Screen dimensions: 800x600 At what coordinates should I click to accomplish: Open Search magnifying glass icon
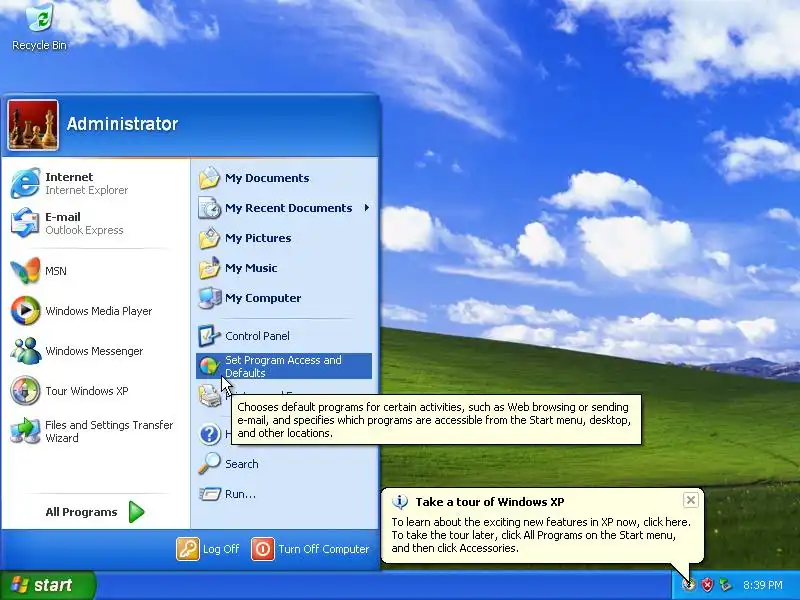[209, 464]
